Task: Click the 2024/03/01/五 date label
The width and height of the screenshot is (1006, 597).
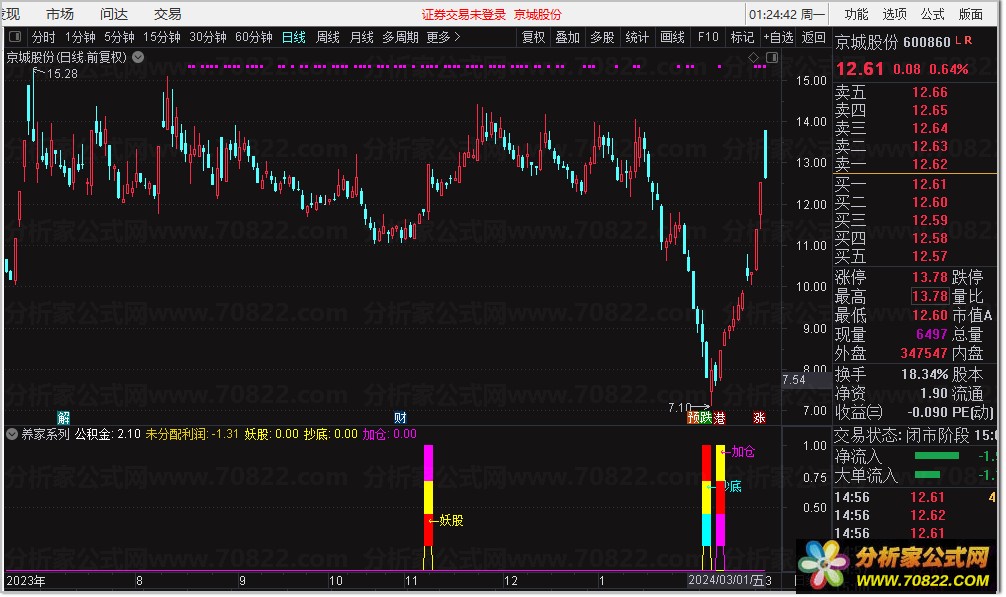Action: click(x=726, y=580)
